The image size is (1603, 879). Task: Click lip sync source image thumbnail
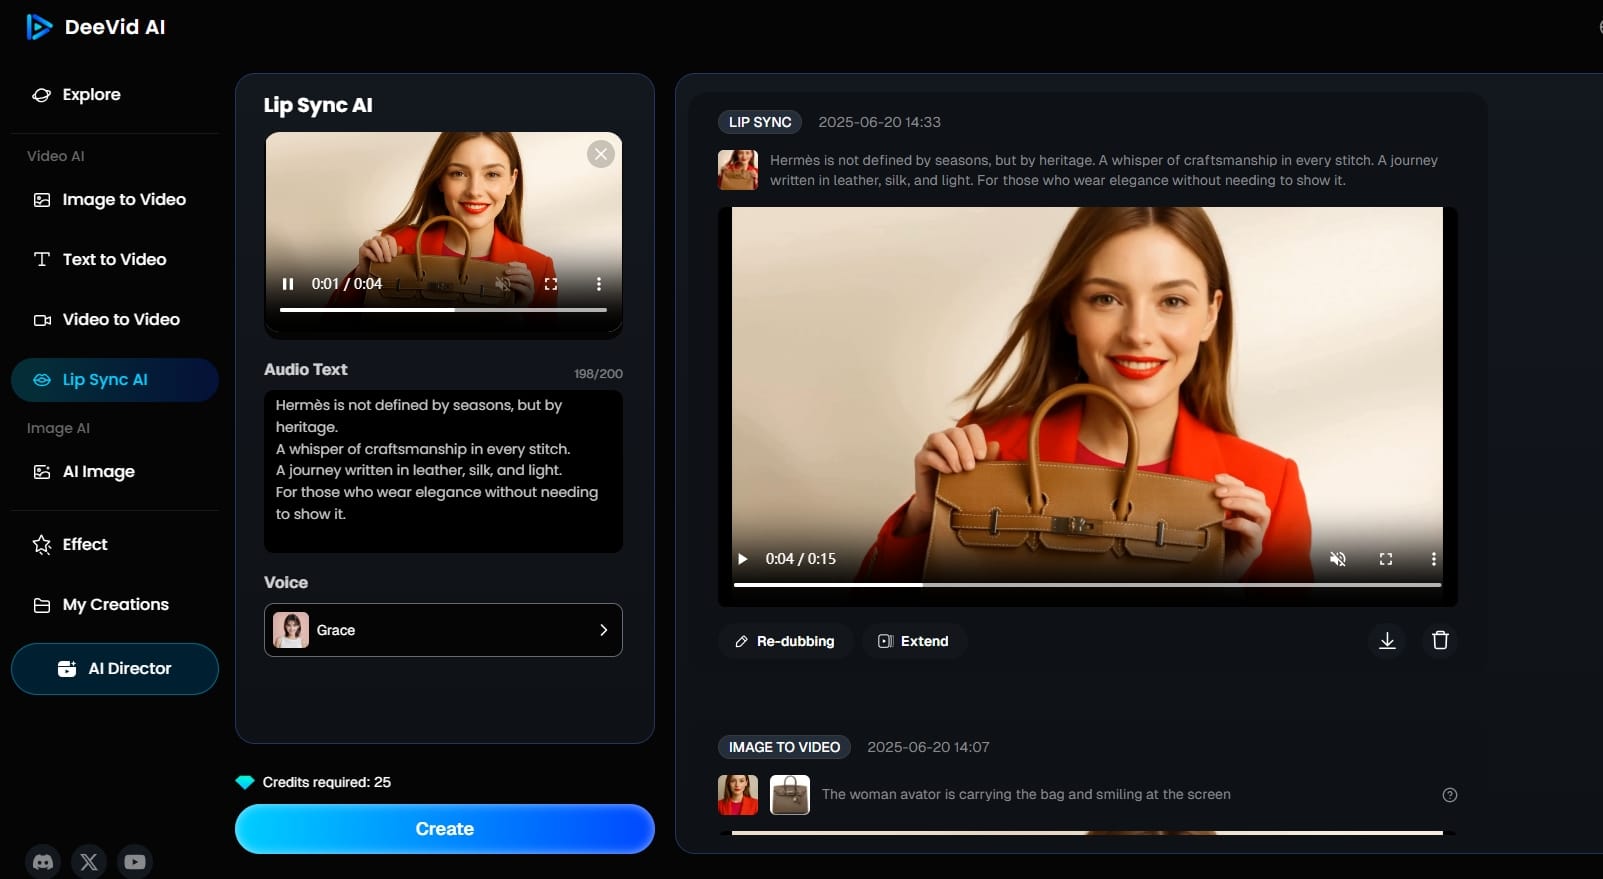click(x=738, y=170)
